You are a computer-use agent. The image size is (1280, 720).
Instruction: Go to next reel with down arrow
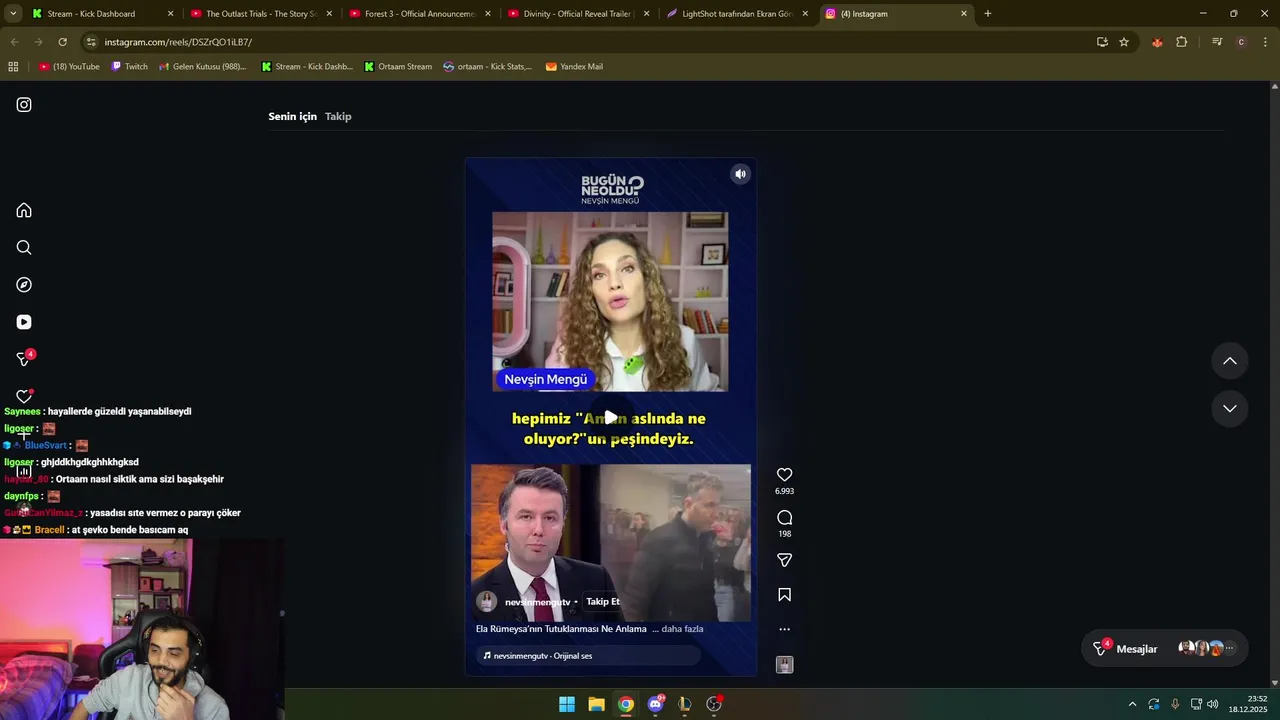point(1230,408)
